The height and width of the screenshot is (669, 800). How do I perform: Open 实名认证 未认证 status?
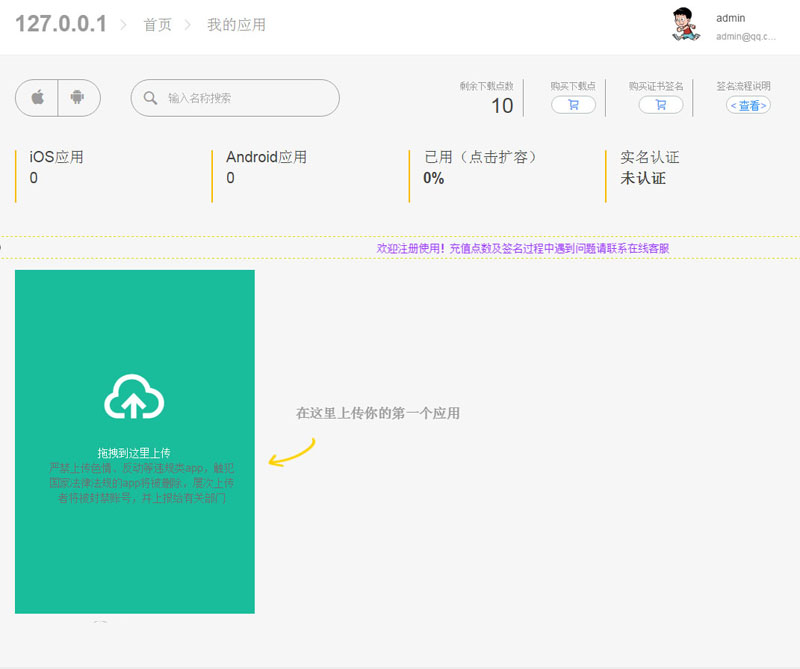649,168
